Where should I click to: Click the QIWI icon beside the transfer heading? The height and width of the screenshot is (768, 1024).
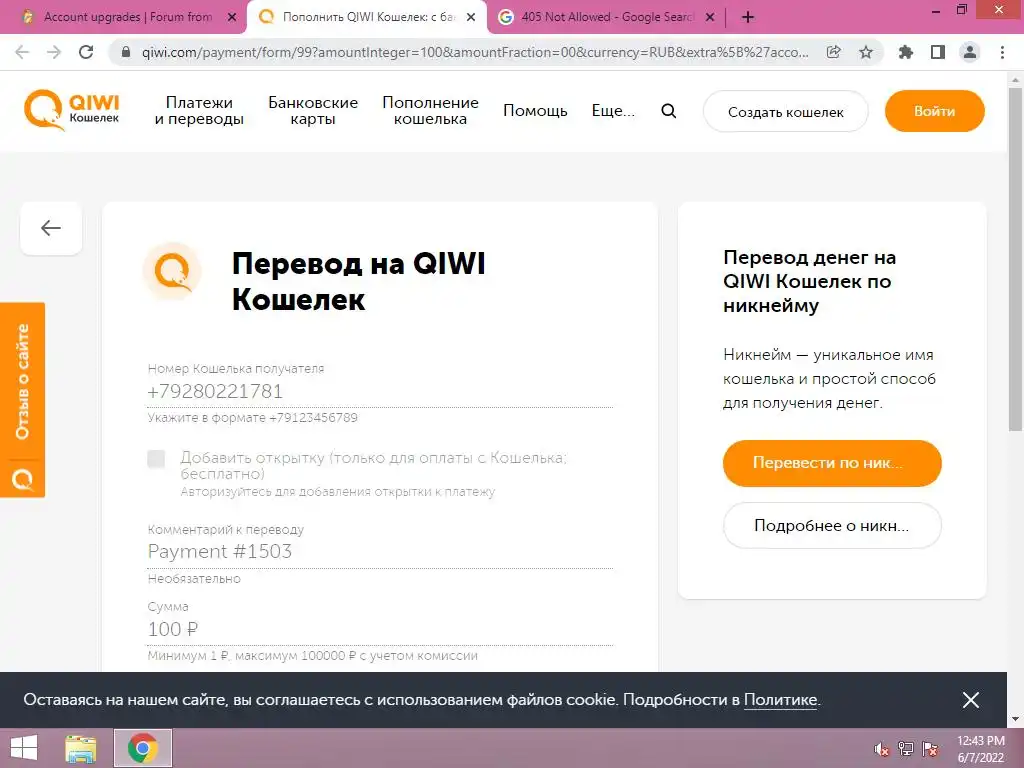pos(172,271)
